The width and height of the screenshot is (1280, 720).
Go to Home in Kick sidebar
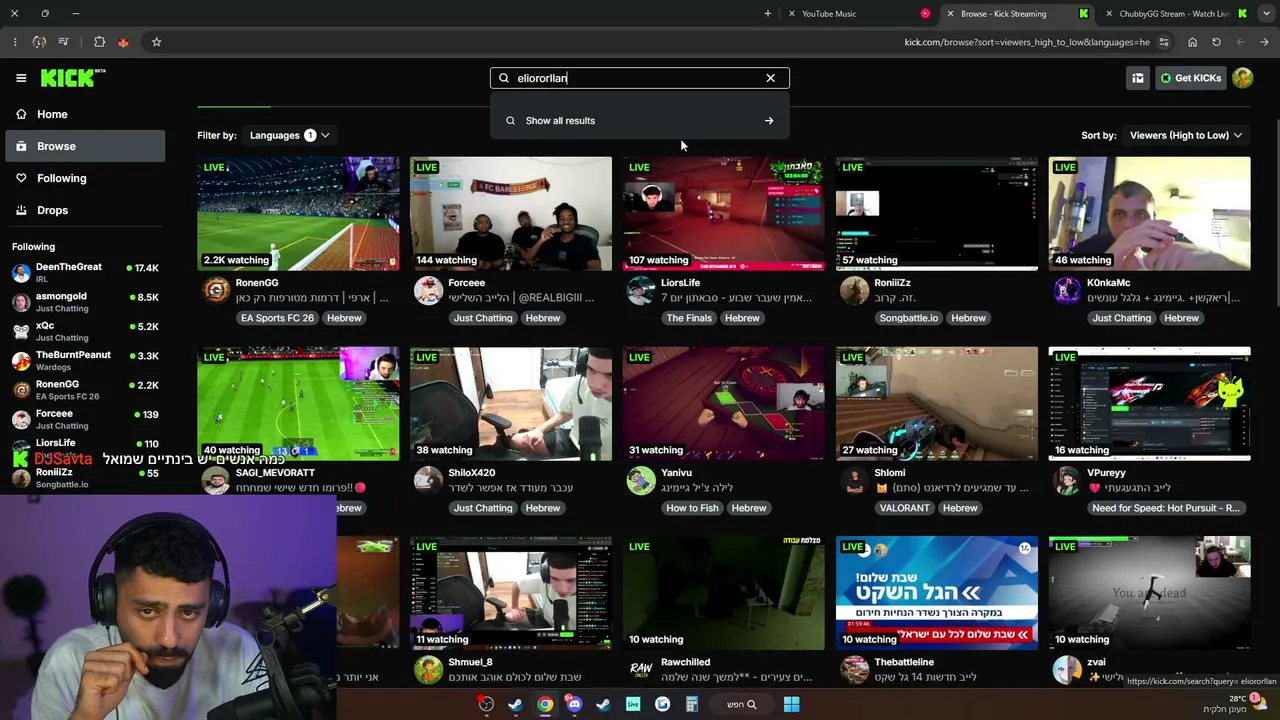(85, 114)
